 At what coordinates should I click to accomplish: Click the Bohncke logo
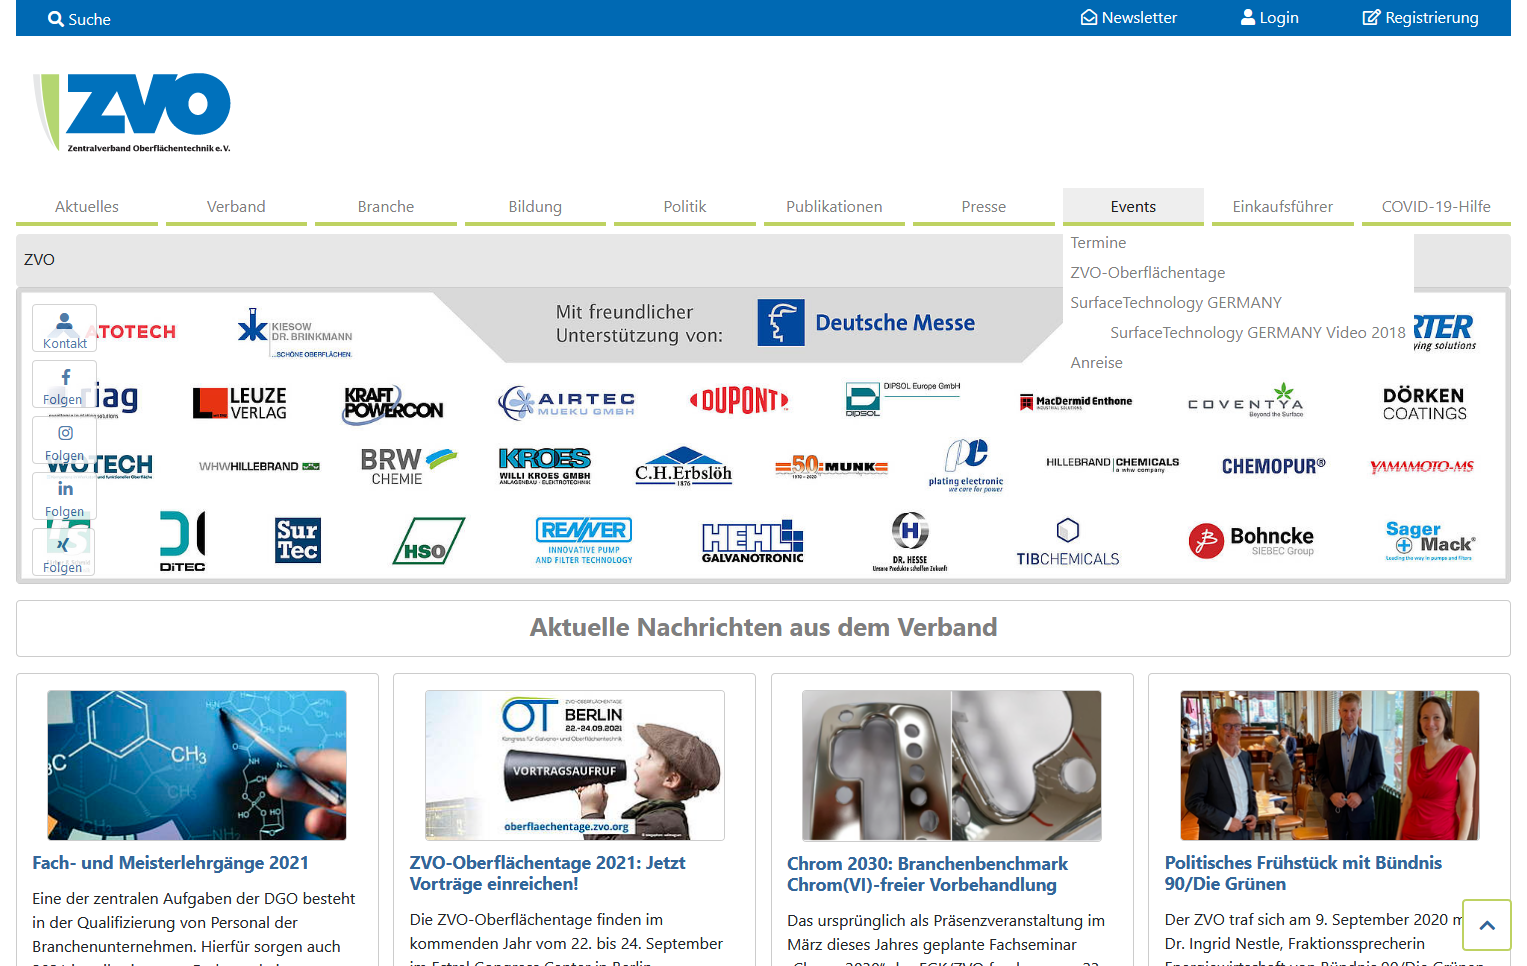pyautogui.click(x=1251, y=540)
